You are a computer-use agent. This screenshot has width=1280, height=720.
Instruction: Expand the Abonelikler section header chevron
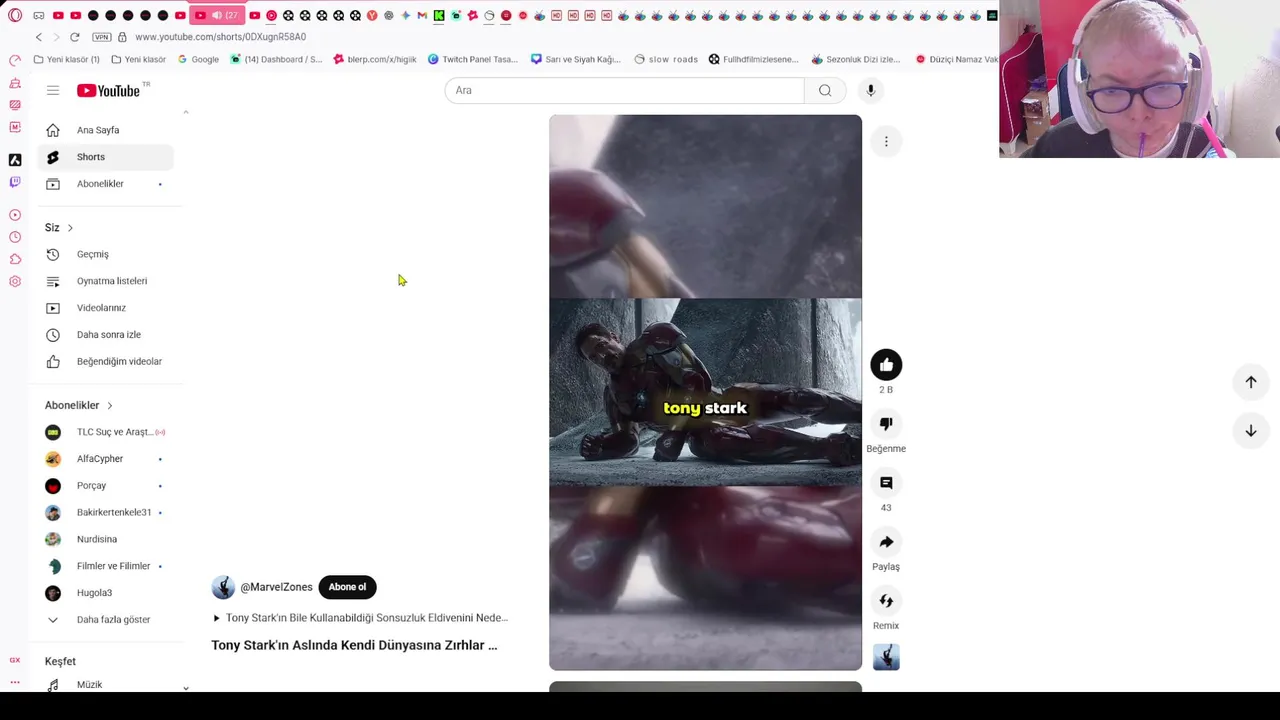(109, 405)
